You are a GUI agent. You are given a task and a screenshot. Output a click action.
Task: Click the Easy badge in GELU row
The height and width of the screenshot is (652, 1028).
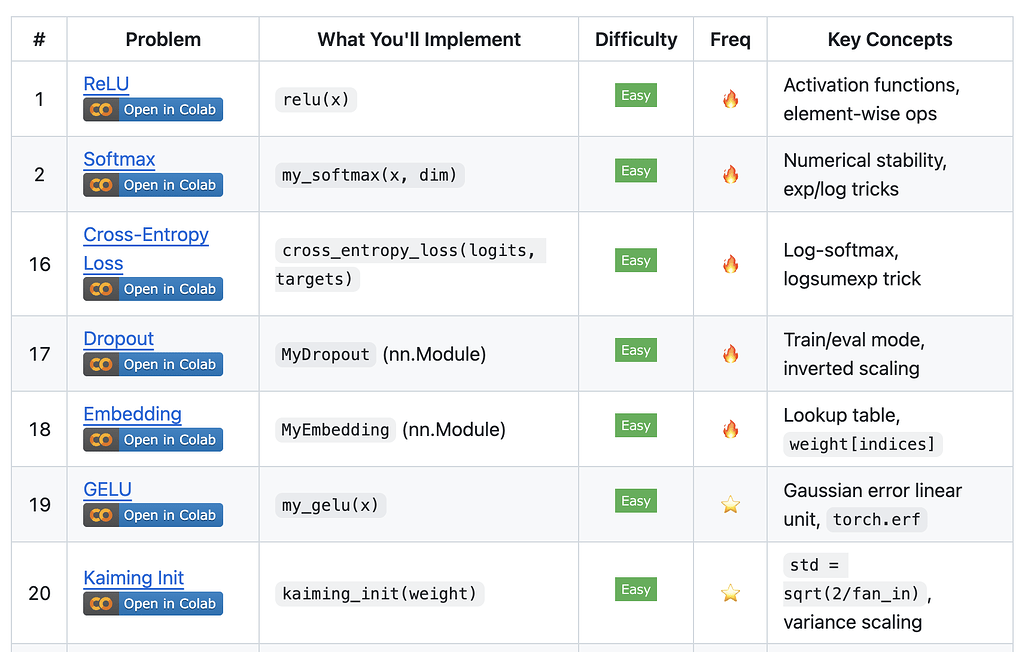click(635, 501)
